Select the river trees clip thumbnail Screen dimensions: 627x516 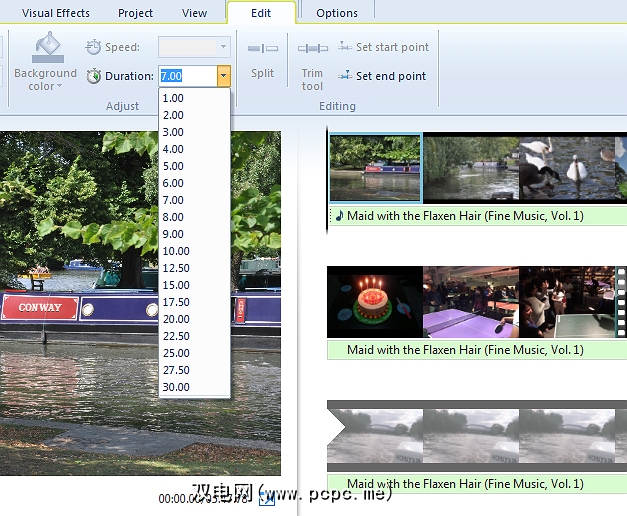(x=471, y=168)
